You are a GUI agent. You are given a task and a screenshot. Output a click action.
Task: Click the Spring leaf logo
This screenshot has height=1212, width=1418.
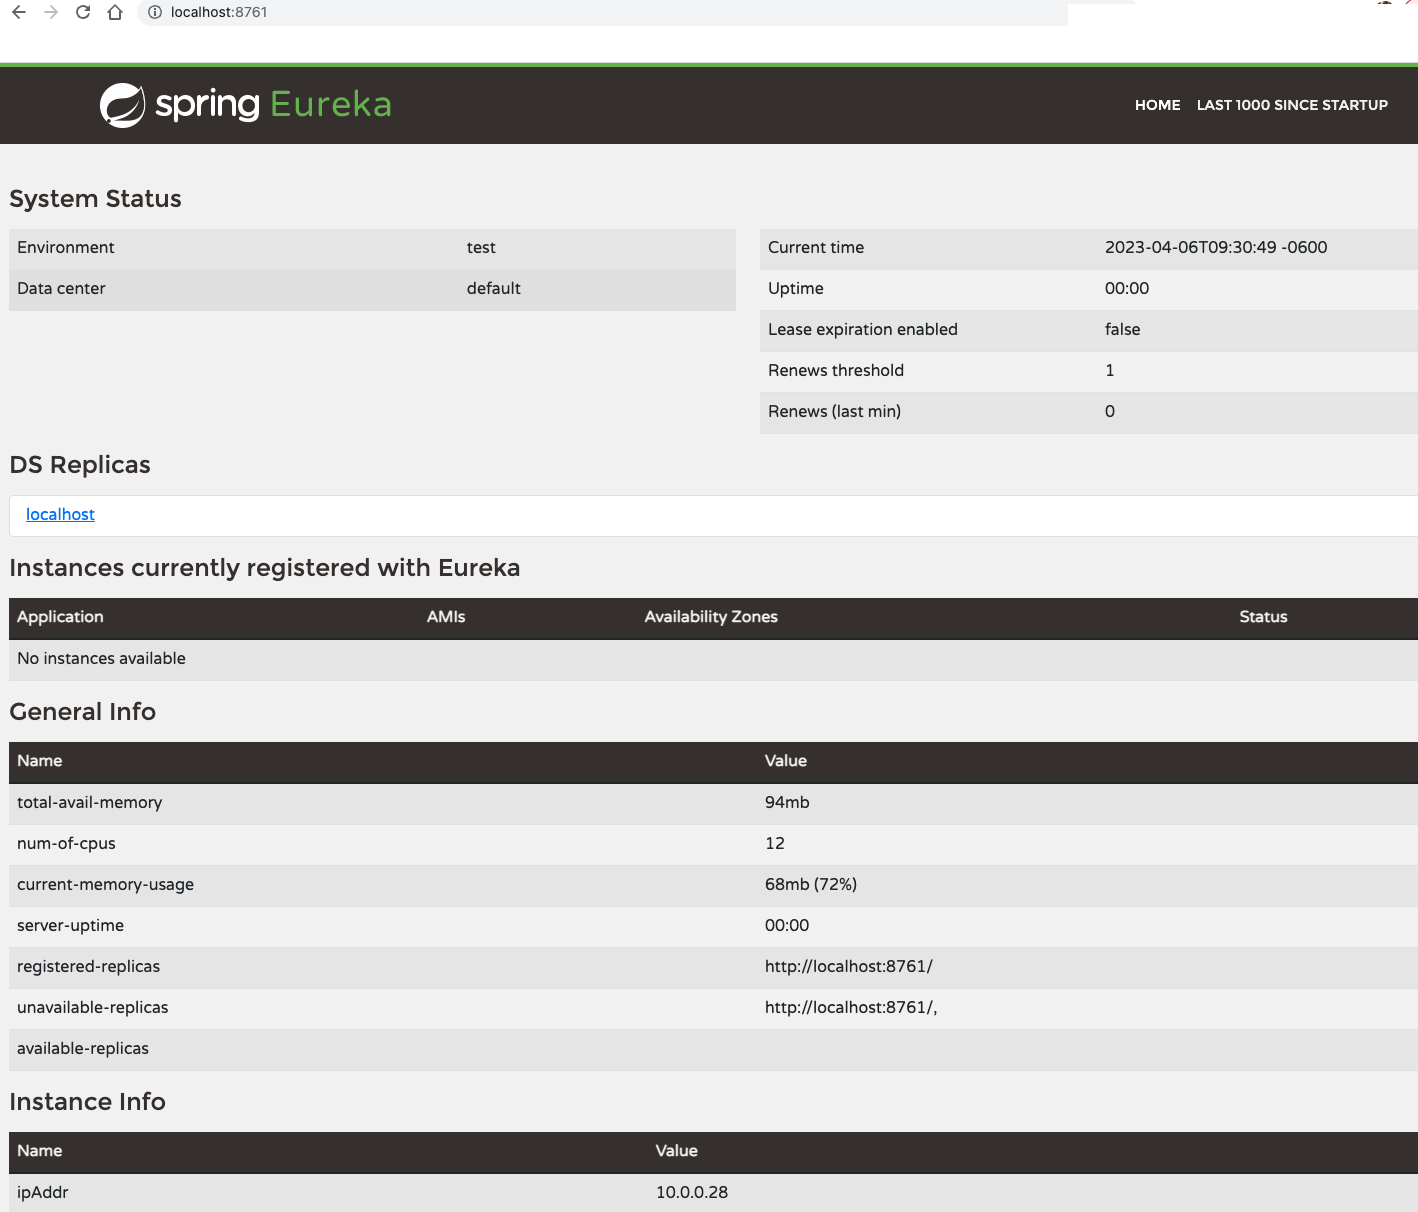coord(123,105)
